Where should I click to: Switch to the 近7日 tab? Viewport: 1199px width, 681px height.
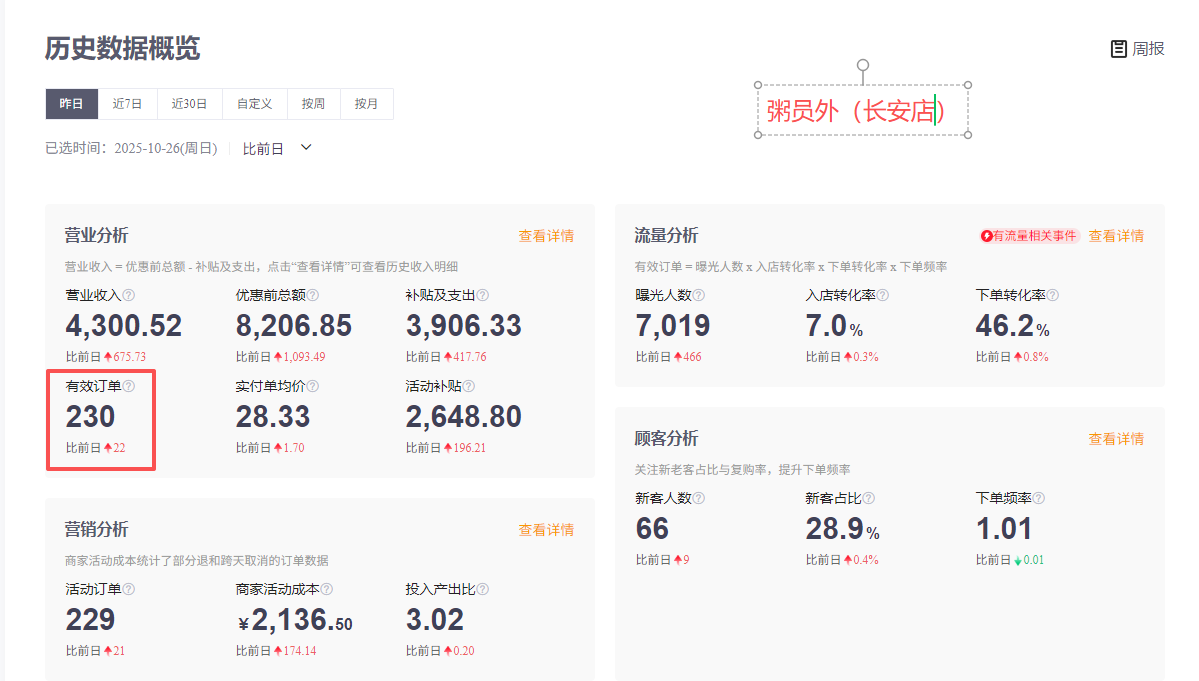(x=127, y=104)
